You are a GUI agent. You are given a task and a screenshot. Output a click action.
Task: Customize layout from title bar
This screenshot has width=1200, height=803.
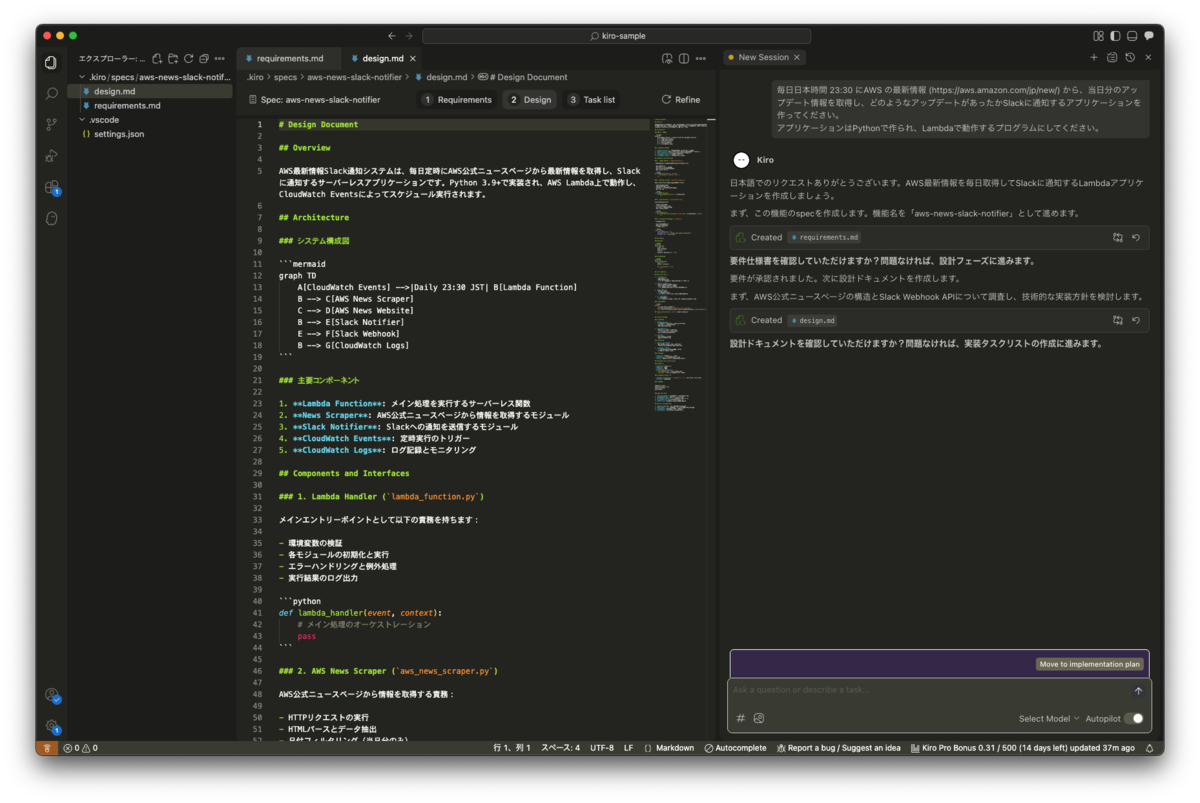(x=1099, y=36)
